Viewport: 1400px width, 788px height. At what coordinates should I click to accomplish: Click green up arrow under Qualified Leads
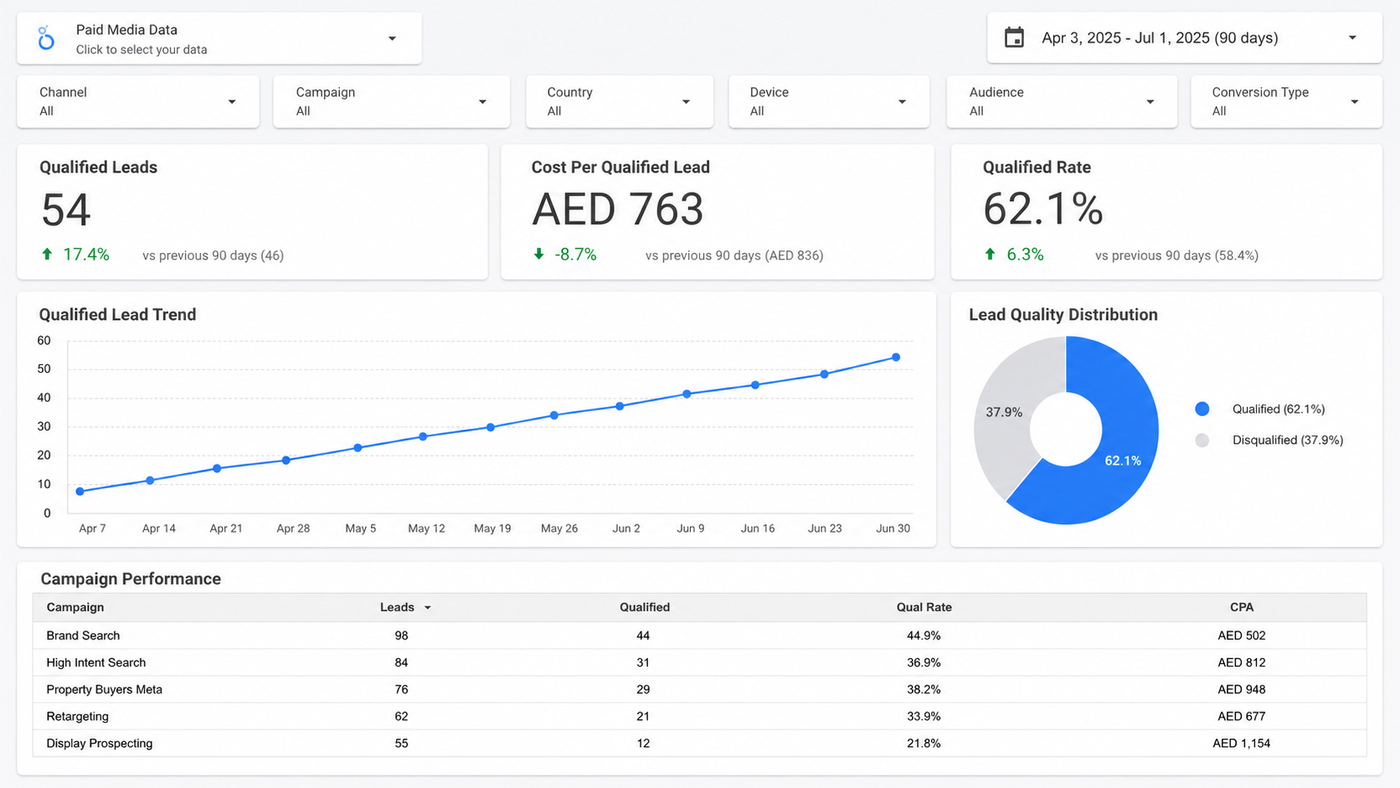pyautogui.click(x=46, y=255)
